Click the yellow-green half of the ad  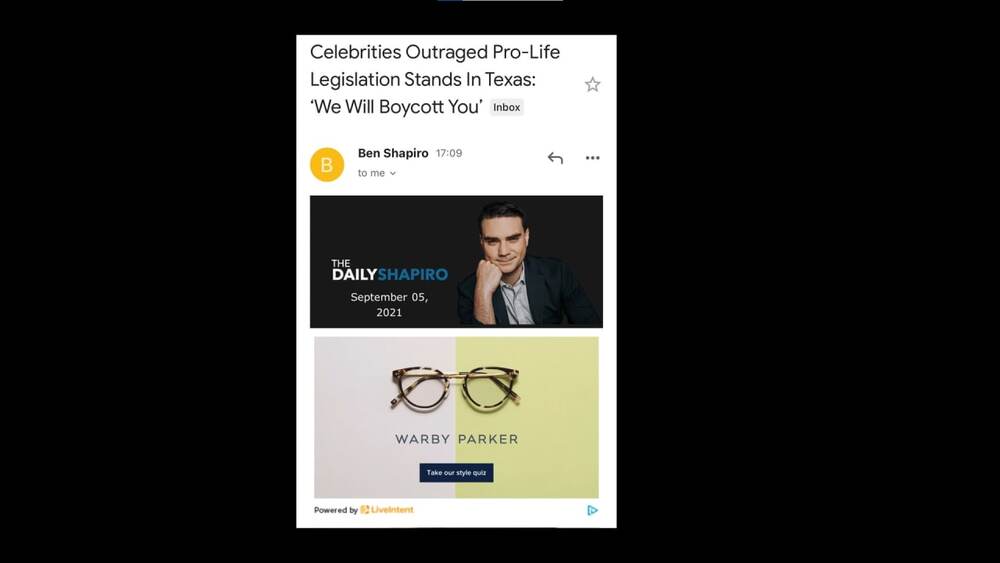527,417
